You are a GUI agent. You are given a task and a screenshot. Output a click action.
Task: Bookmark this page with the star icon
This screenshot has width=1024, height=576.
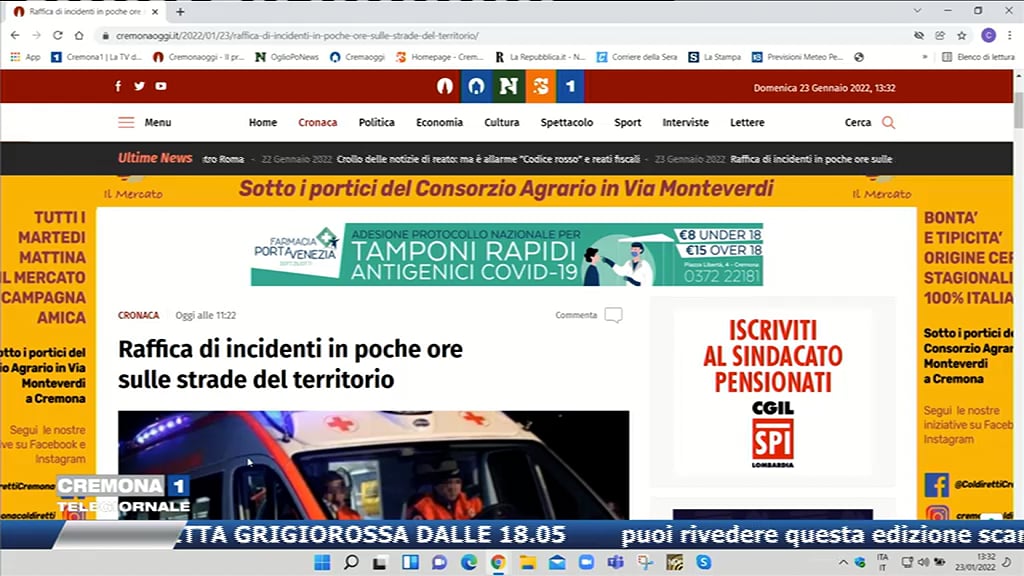[x=962, y=35]
